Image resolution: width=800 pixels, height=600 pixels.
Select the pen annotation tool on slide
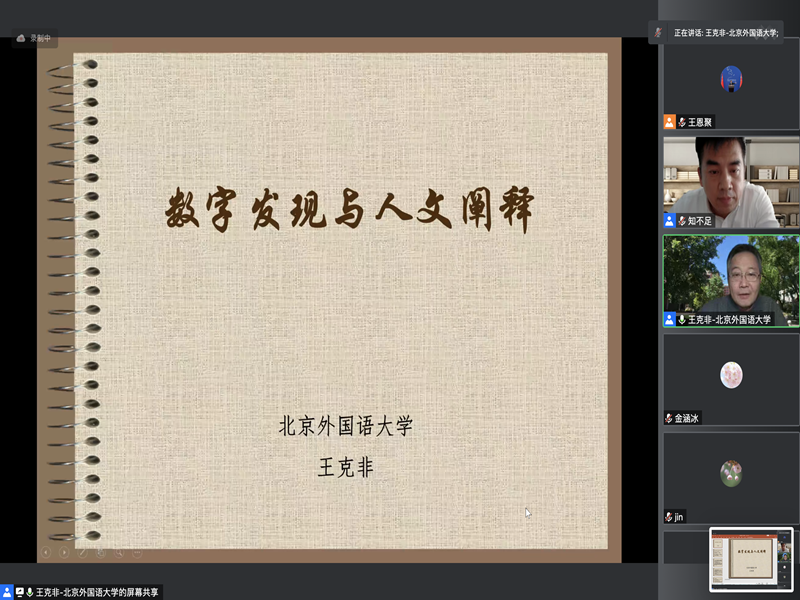[x=82, y=551]
